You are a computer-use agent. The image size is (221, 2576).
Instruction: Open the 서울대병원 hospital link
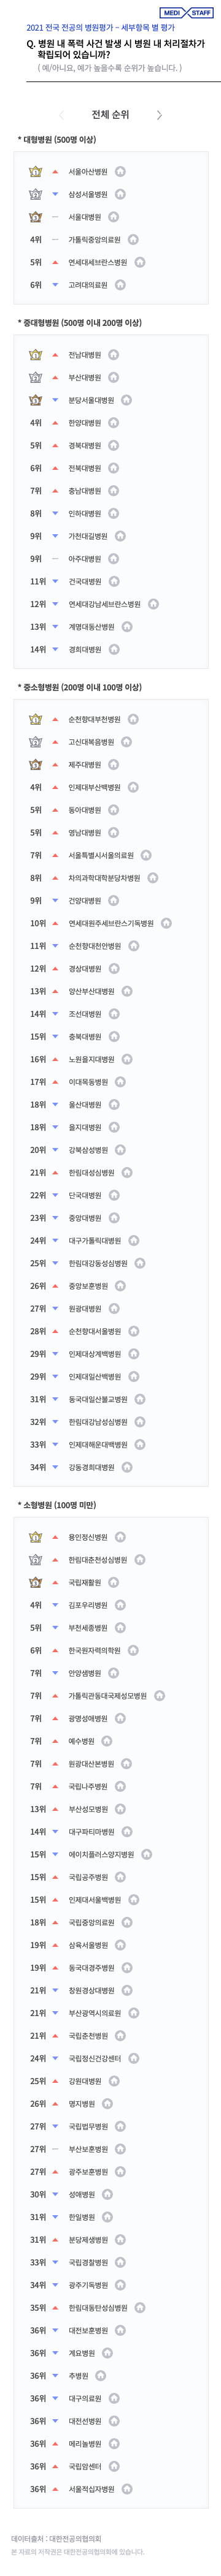tap(85, 218)
